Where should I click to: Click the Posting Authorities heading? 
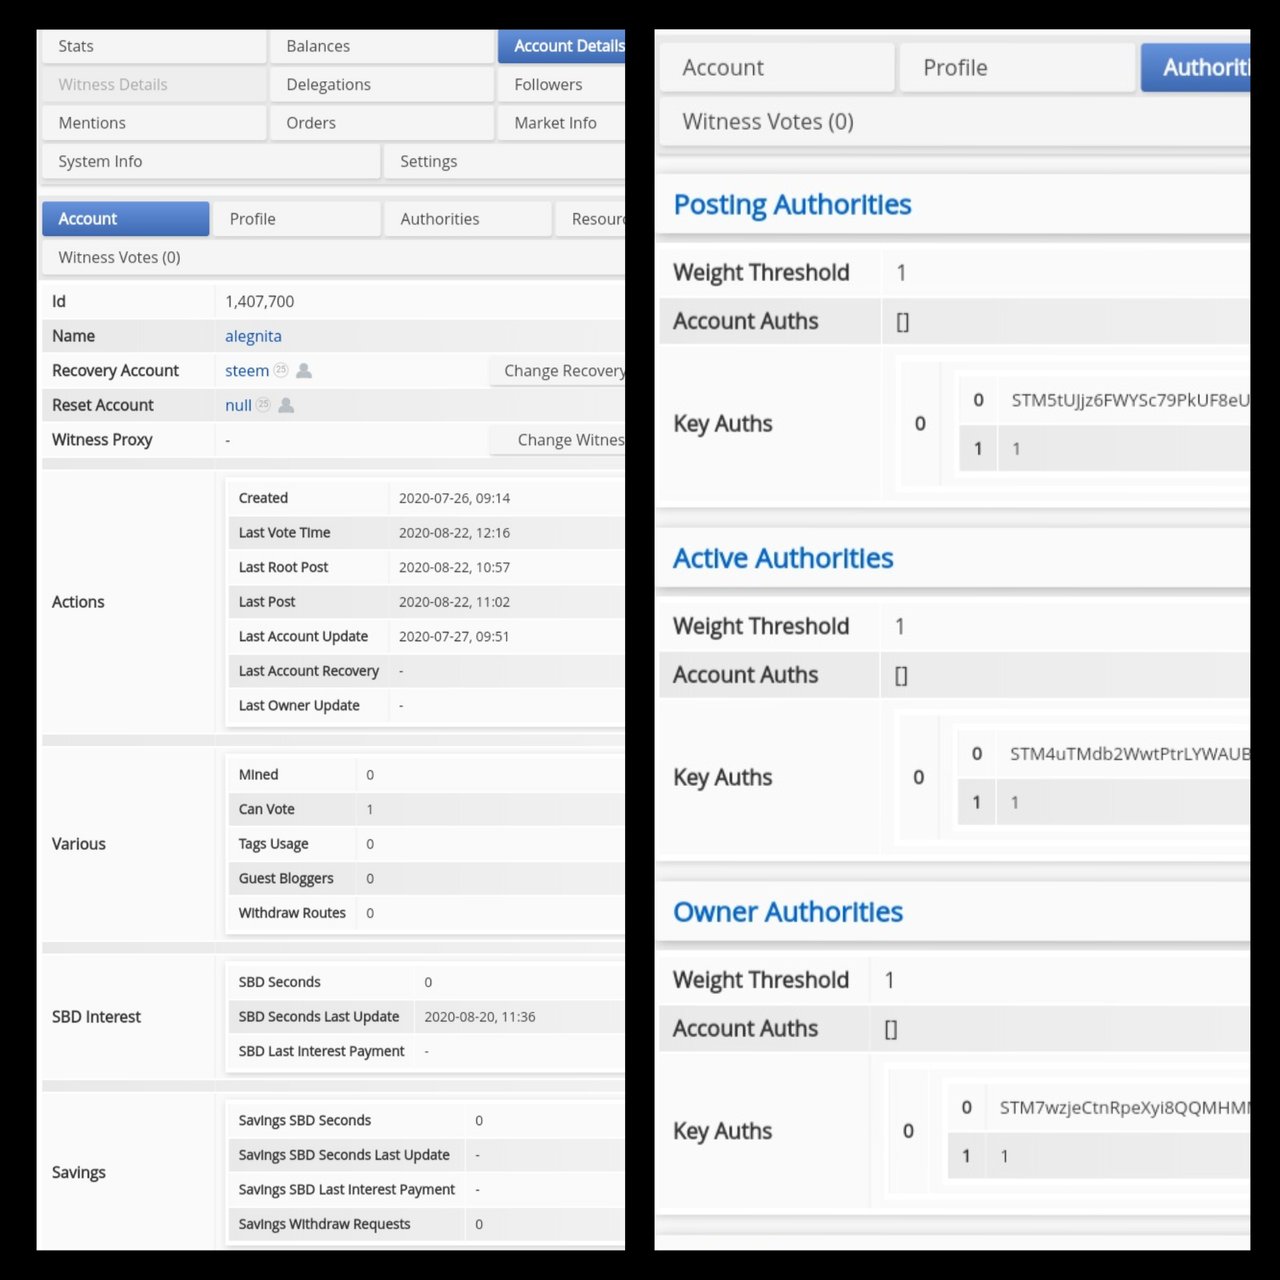tap(792, 205)
